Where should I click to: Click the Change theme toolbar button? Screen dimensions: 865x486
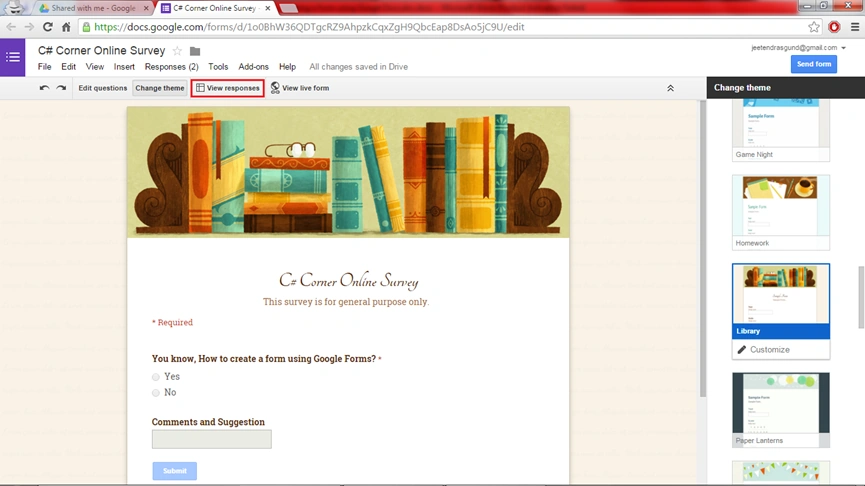160,88
